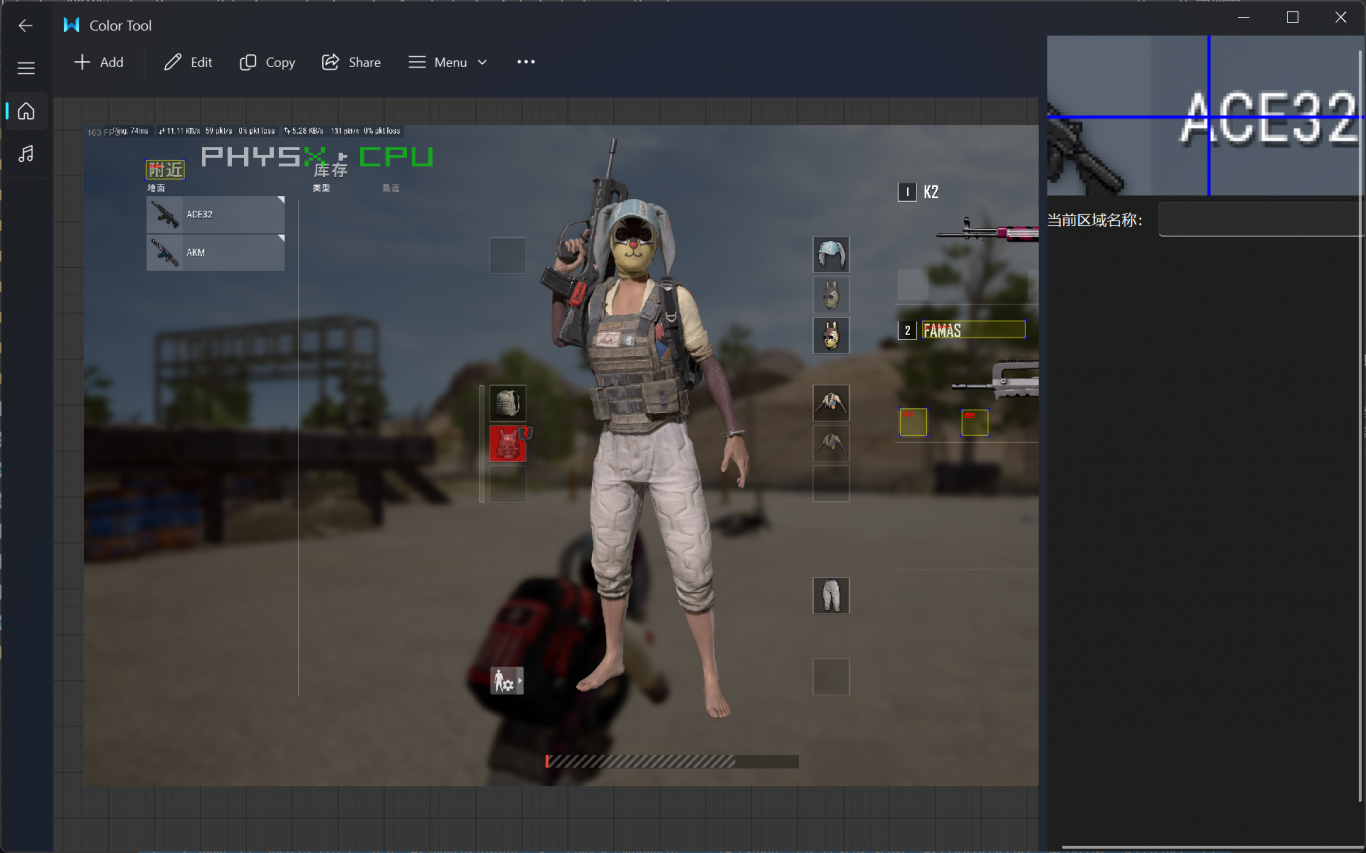Click the slot number 1 box
The width and height of the screenshot is (1366, 853).
pyautogui.click(x=907, y=192)
